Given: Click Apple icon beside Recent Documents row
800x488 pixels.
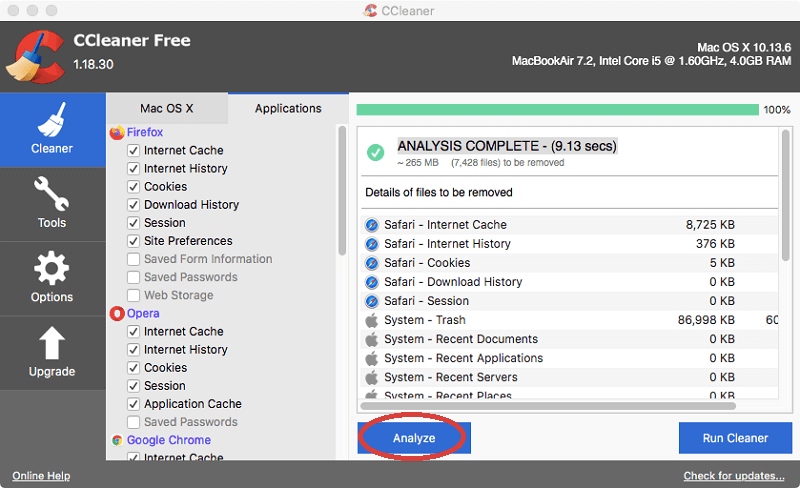Looking at the screenshot, I should [372, 339].
